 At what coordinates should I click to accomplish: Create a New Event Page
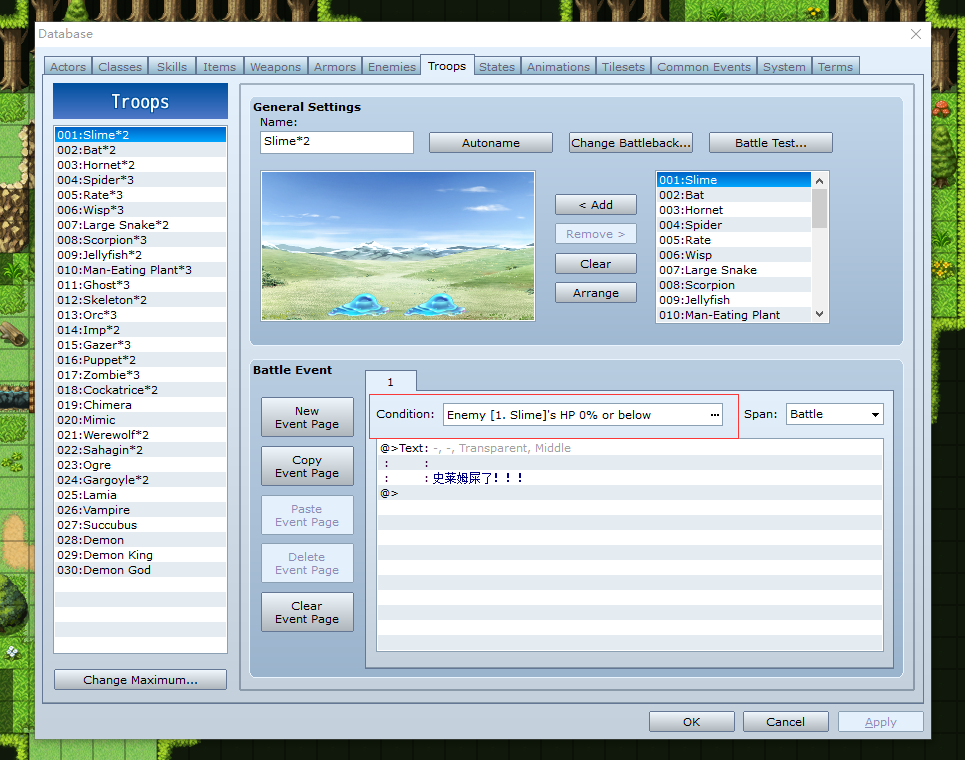point(307,417)
